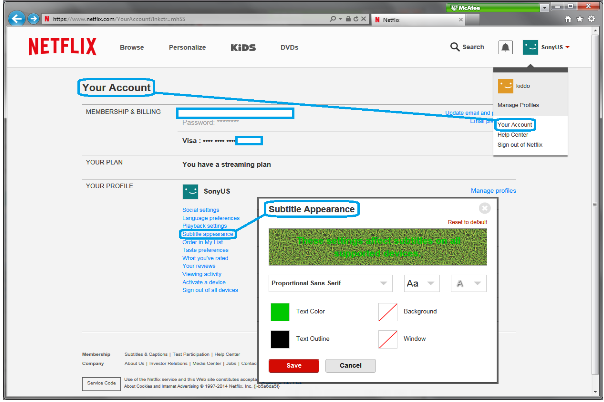604x402 pixels.
Task: Open the McAfee toolbar dropdown arrow
Action: (544, 8)
